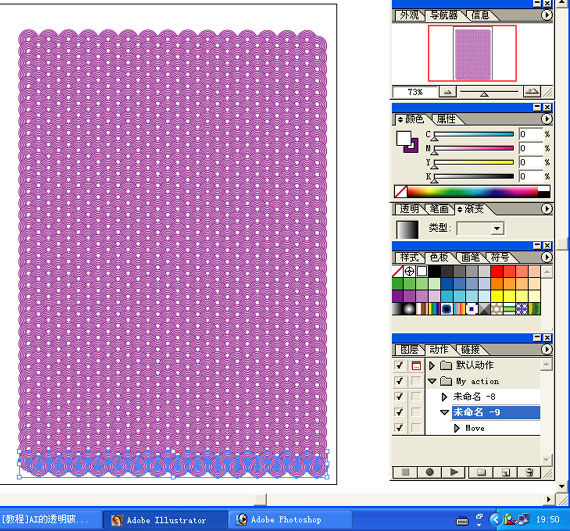The width and height of the screenshot is (570, 531).
Task: Select the None swatch in color bar
Action: [401, 192]
